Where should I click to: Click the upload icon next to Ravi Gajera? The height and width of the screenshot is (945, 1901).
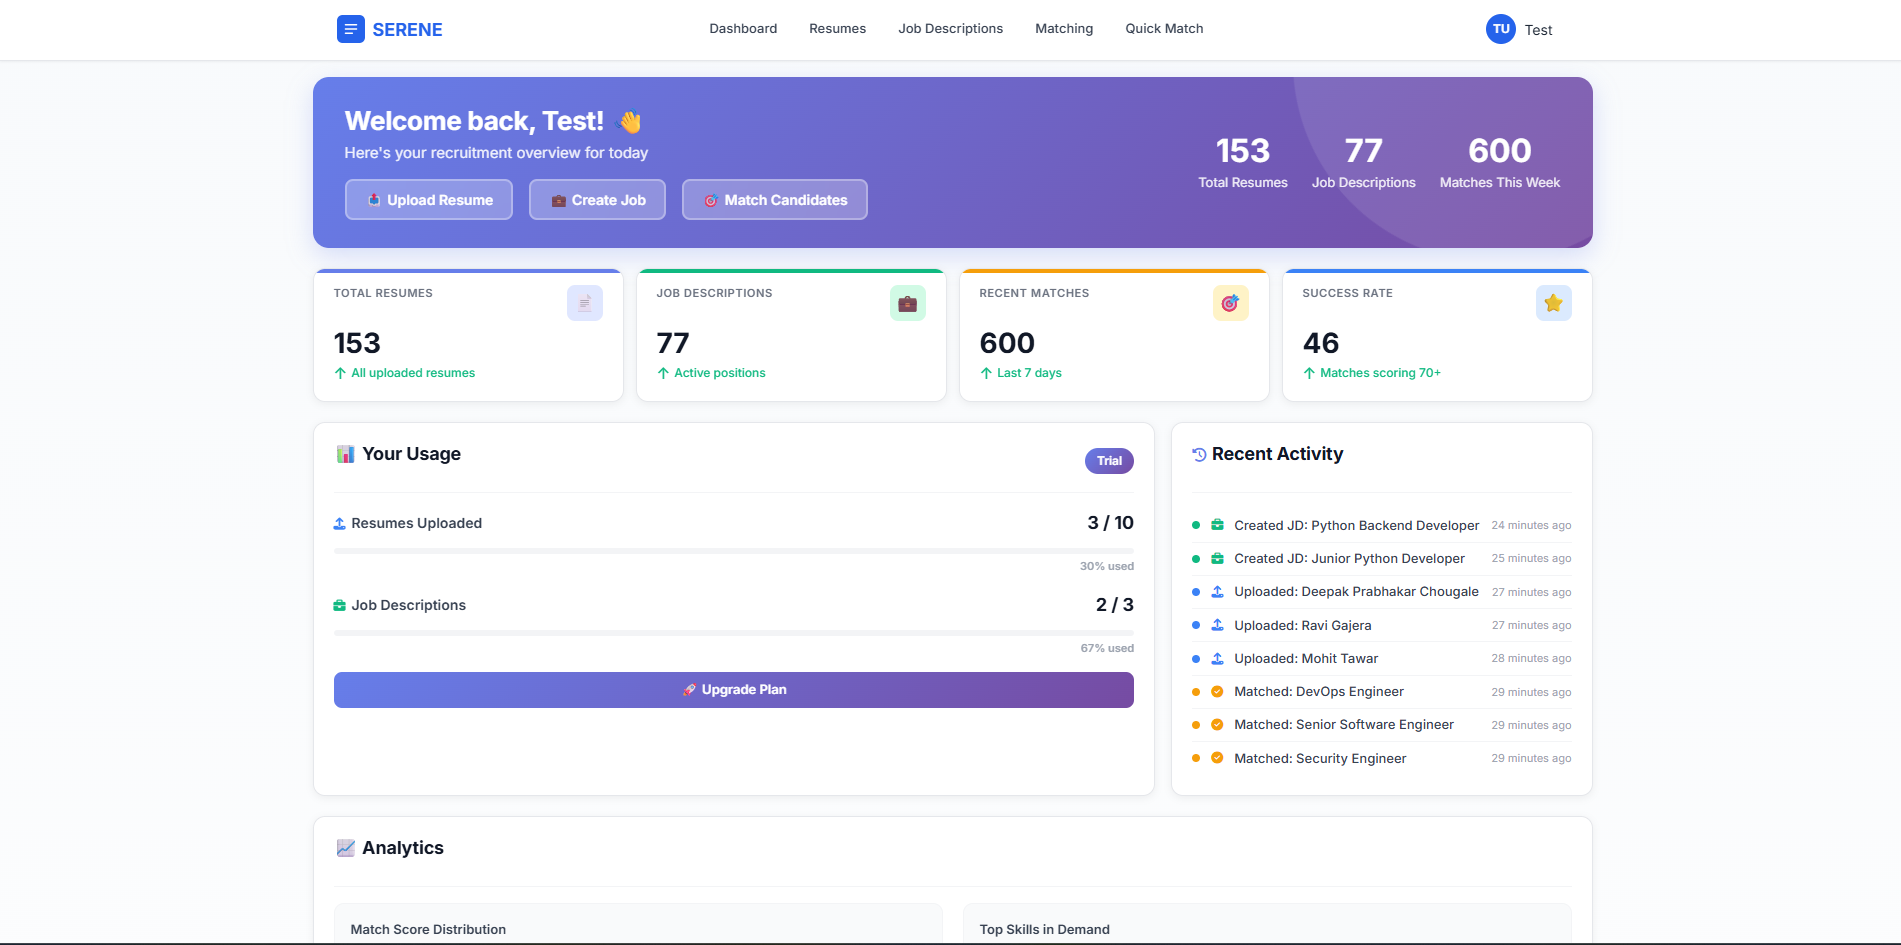pyautogui.click(x=1217, y=624)
